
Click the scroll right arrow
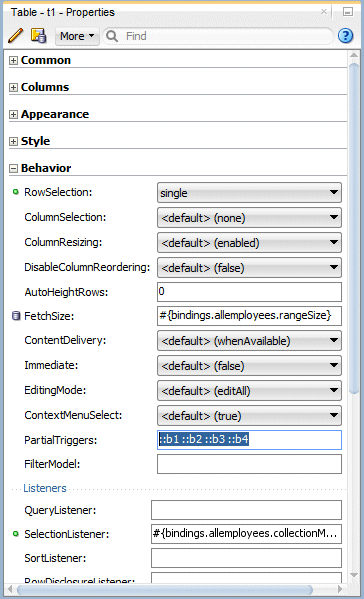[340, 590]
